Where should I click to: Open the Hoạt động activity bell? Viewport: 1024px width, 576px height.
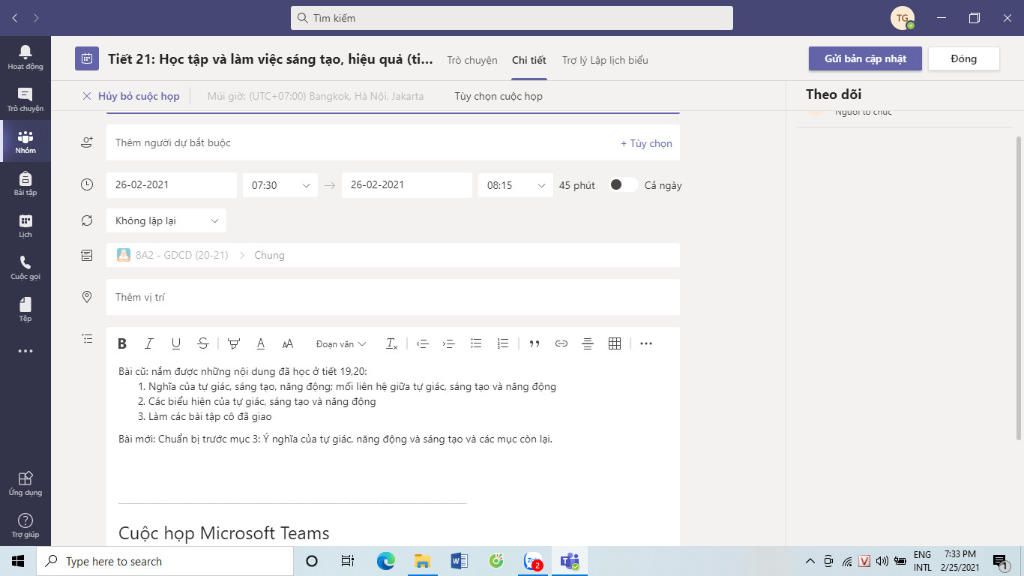coord(25,57)
